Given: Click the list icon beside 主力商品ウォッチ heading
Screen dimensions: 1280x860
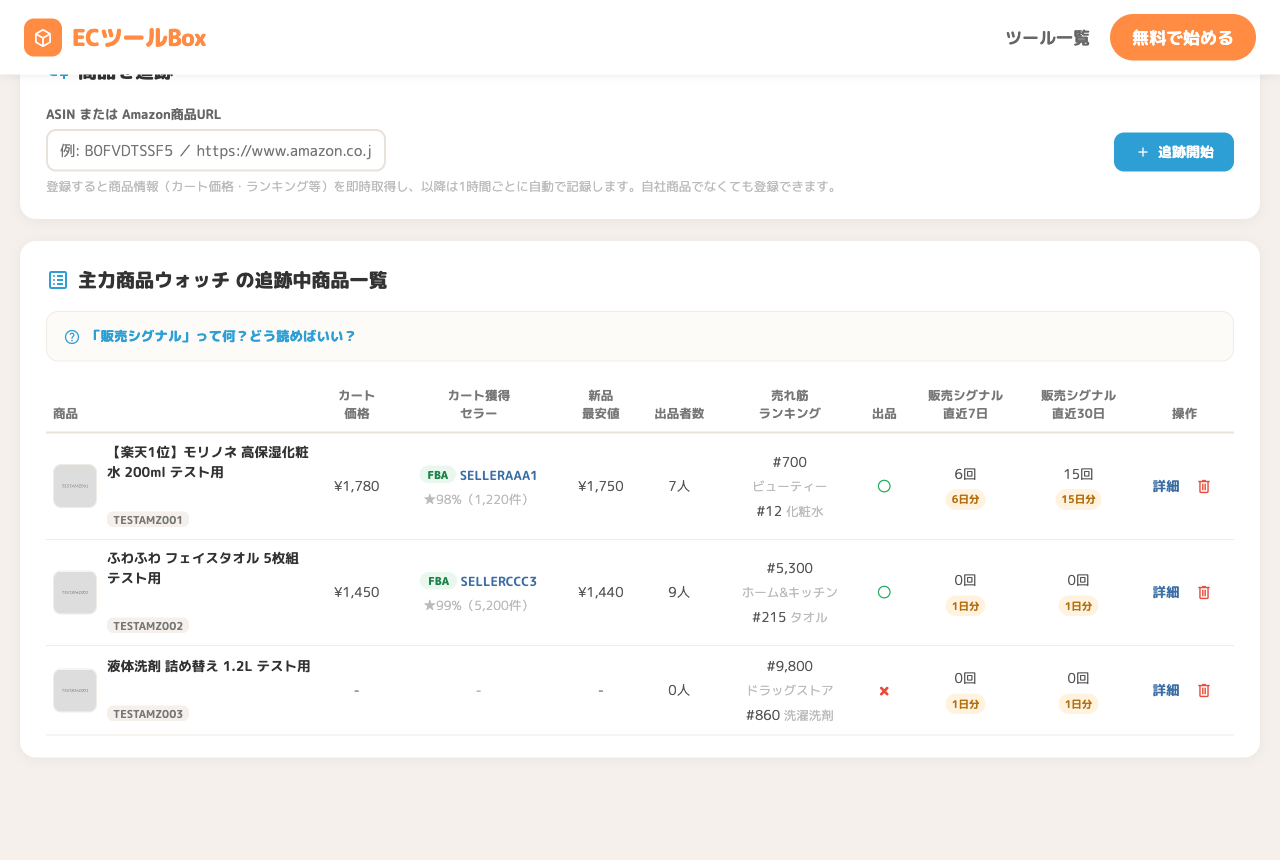Looking at the screenshot, I should point(58,280).
